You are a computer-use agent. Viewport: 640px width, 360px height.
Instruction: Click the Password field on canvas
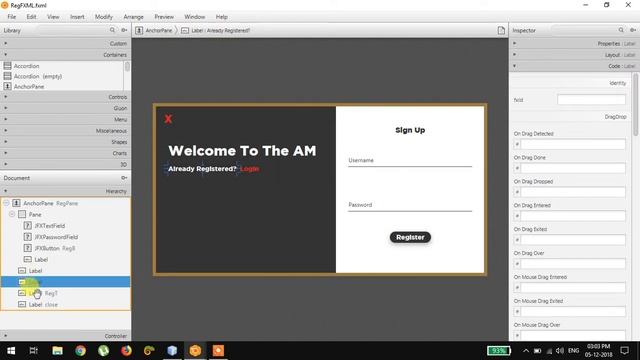point(410,205)
